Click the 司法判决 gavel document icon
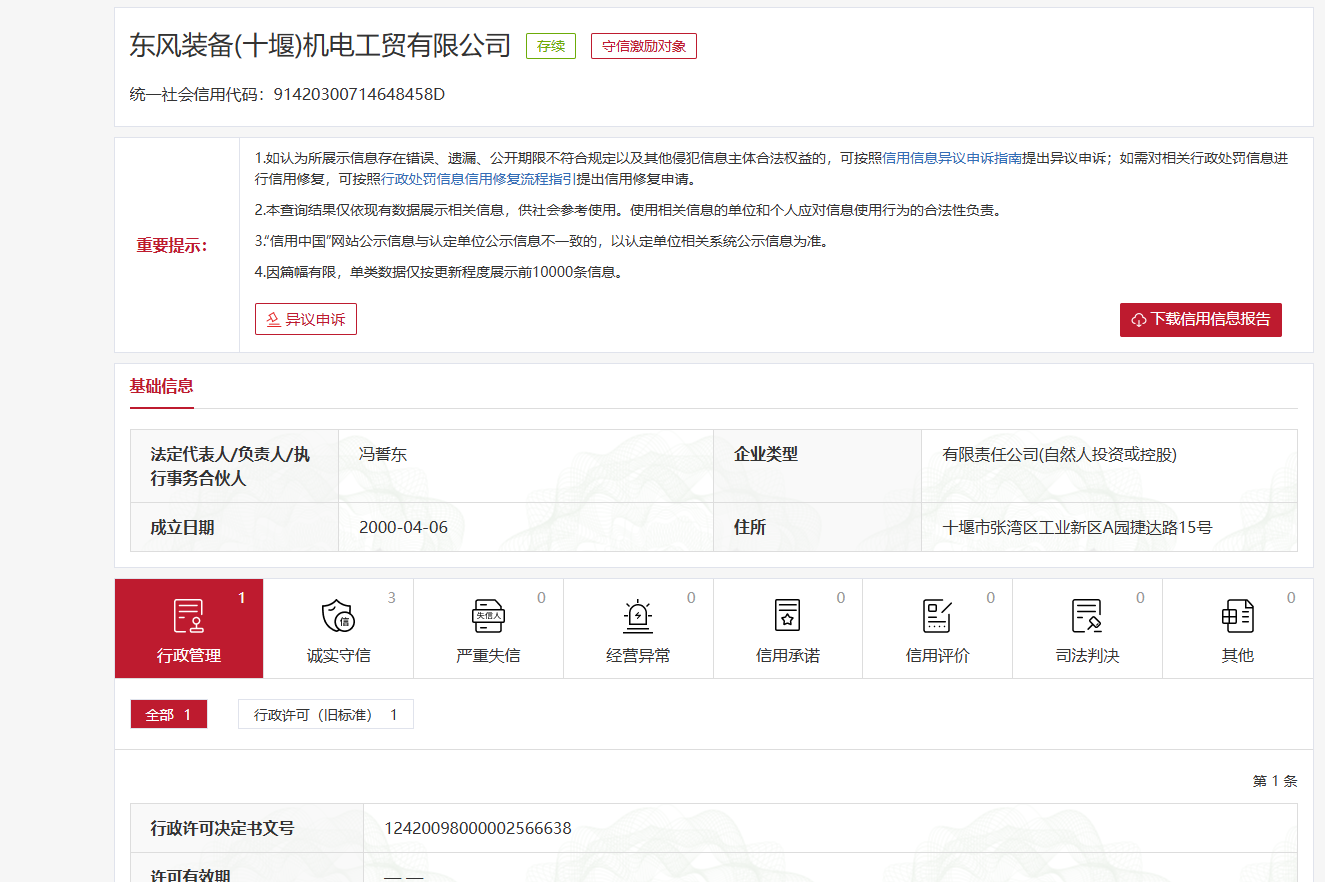Image resolution: width=1325 pixels, height=882 pixels. [x=1087, y=616]
